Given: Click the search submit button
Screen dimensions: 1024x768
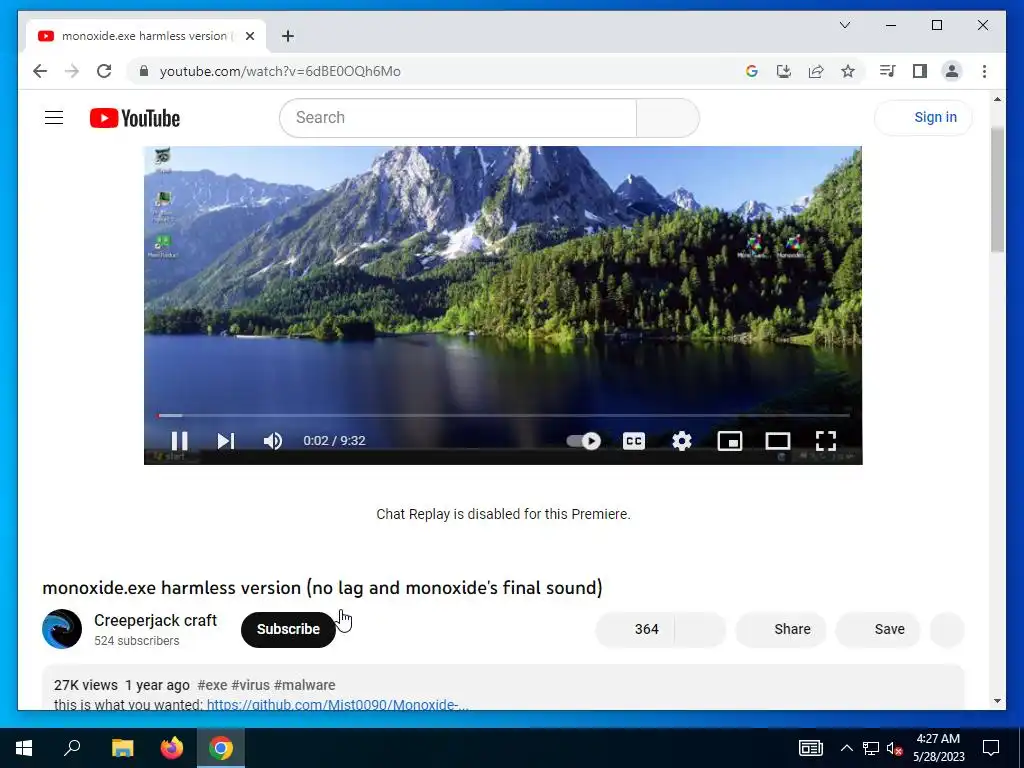Looking at the screenshot, I should (x=667, y=118).
